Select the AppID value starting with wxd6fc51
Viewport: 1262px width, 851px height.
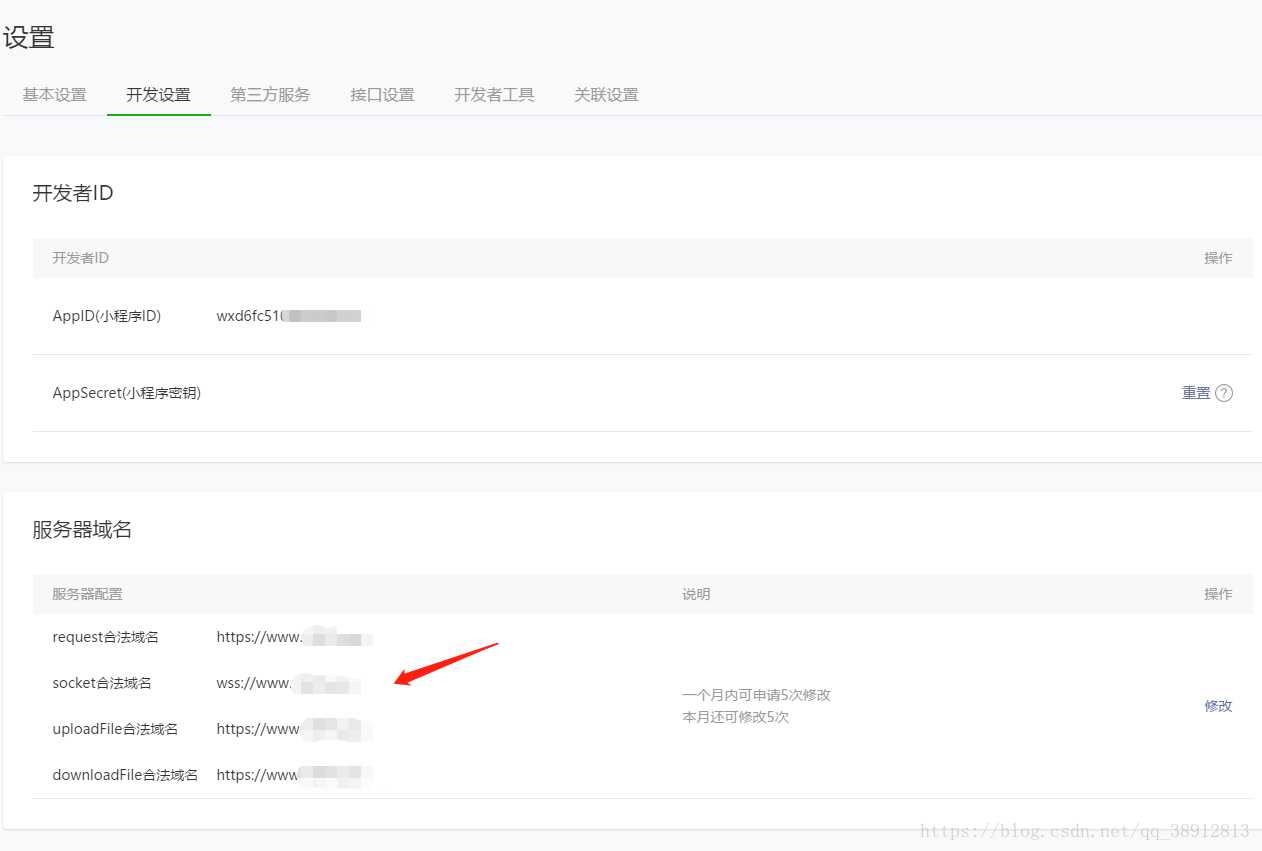tap(288, 316)
